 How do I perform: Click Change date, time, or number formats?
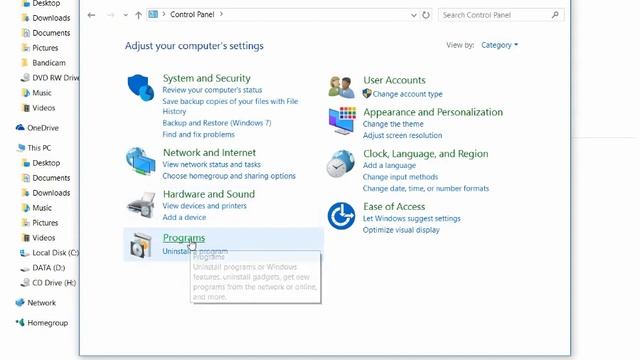(426, 189)
